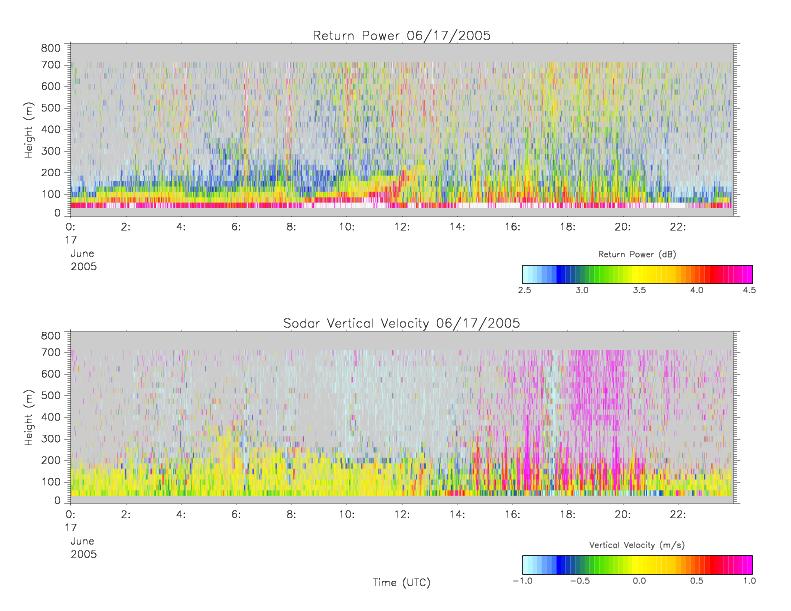Click the 500 height tick on Return Power plot

pos(50,108)
